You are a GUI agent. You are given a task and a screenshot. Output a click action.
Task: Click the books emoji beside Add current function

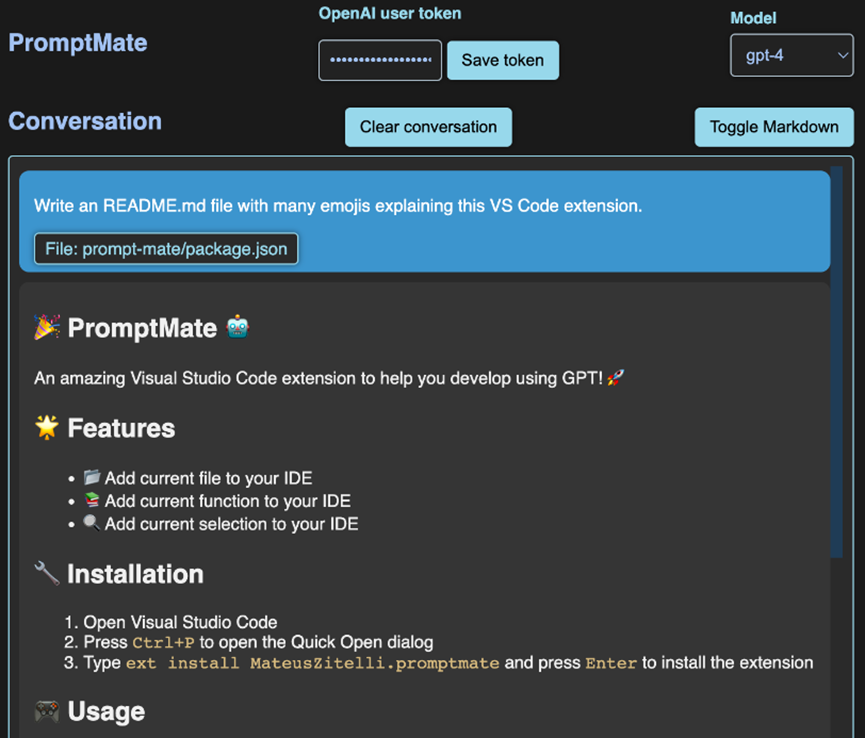pos(92,500)
